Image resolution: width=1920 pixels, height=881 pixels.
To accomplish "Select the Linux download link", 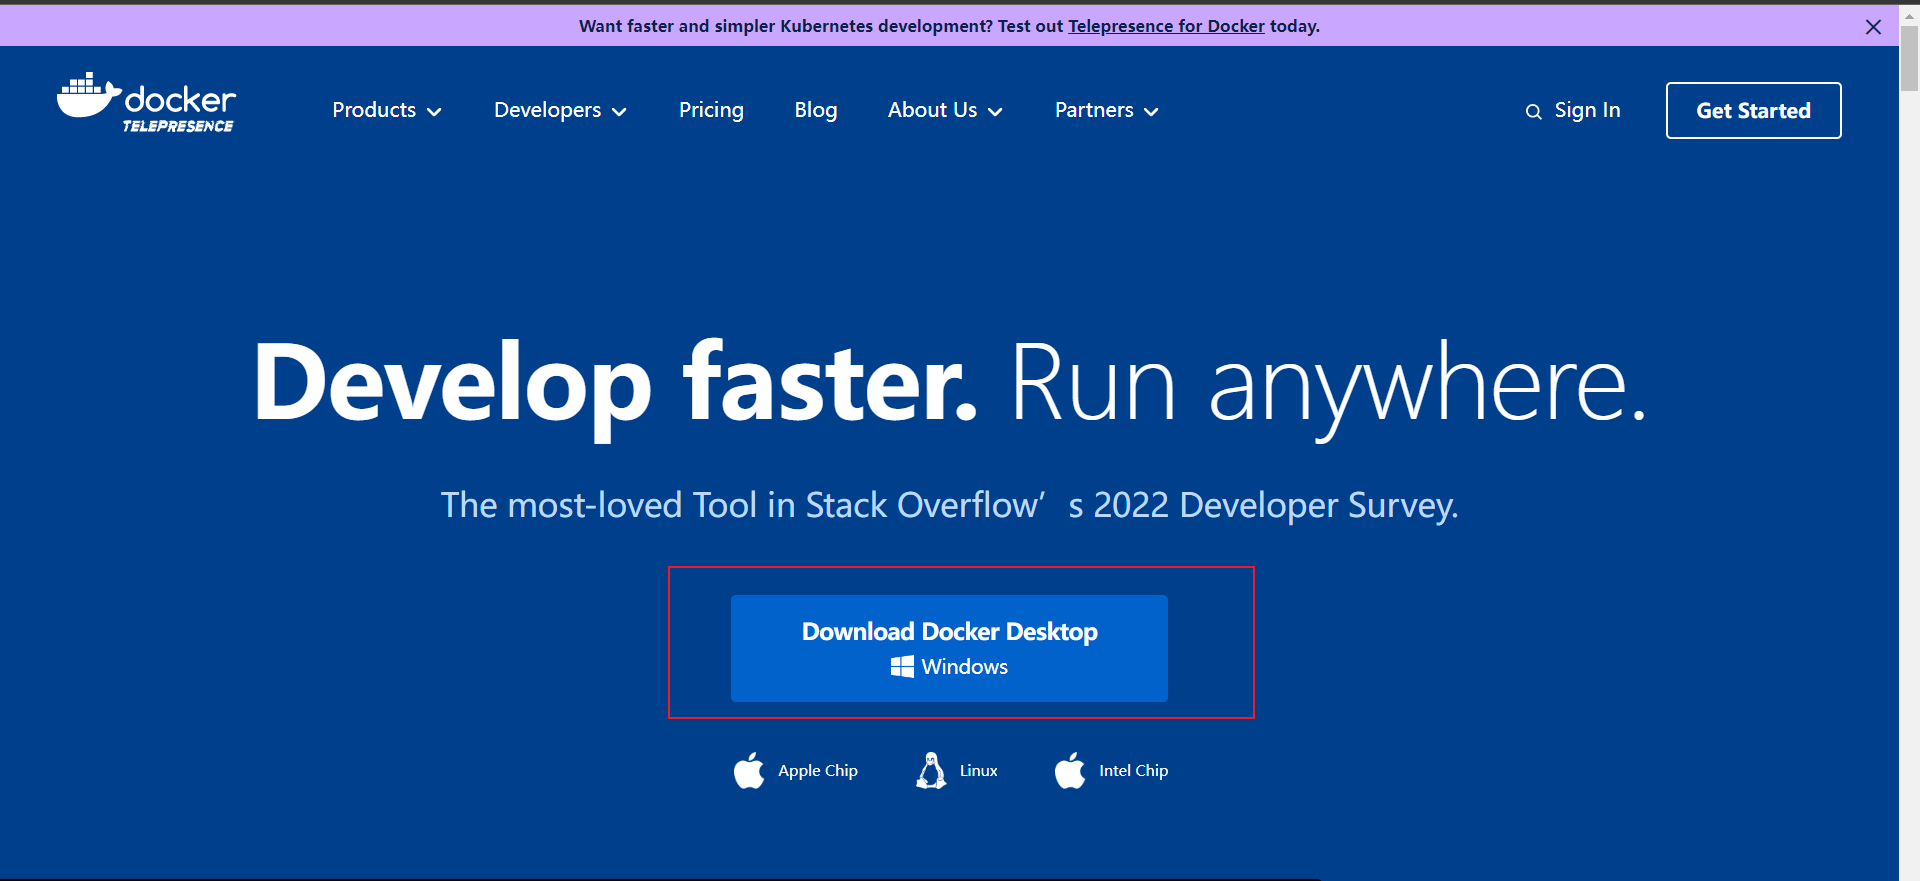I will 957,771.
